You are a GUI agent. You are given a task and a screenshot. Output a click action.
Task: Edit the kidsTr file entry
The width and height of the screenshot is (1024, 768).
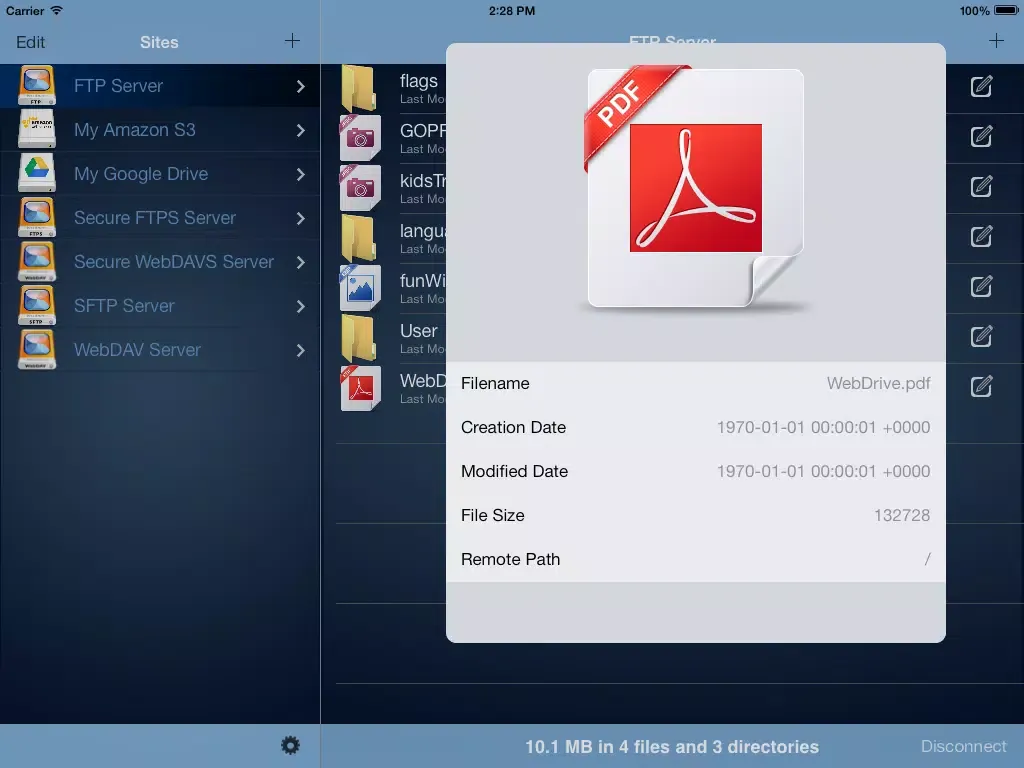click(x=981, y=186)
